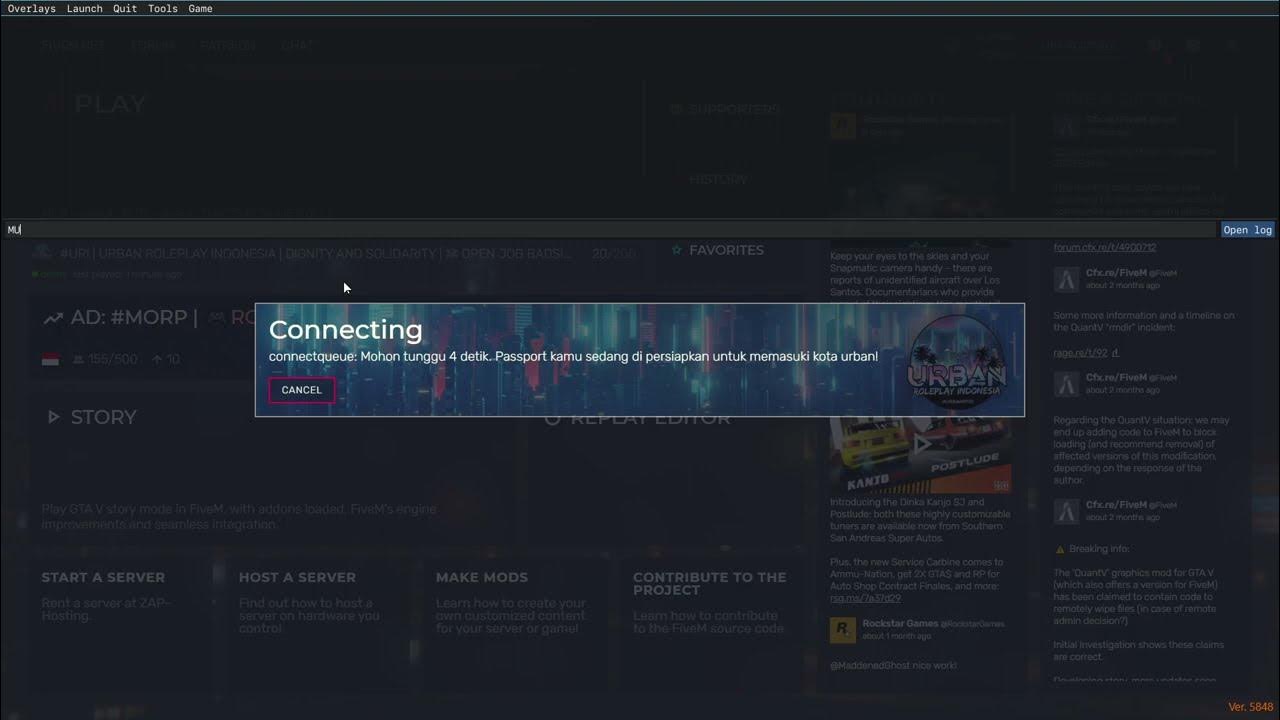Open the dimmed Supporters tab
1280x720 pixels.
pyautogui.click(x=725, y=109)
